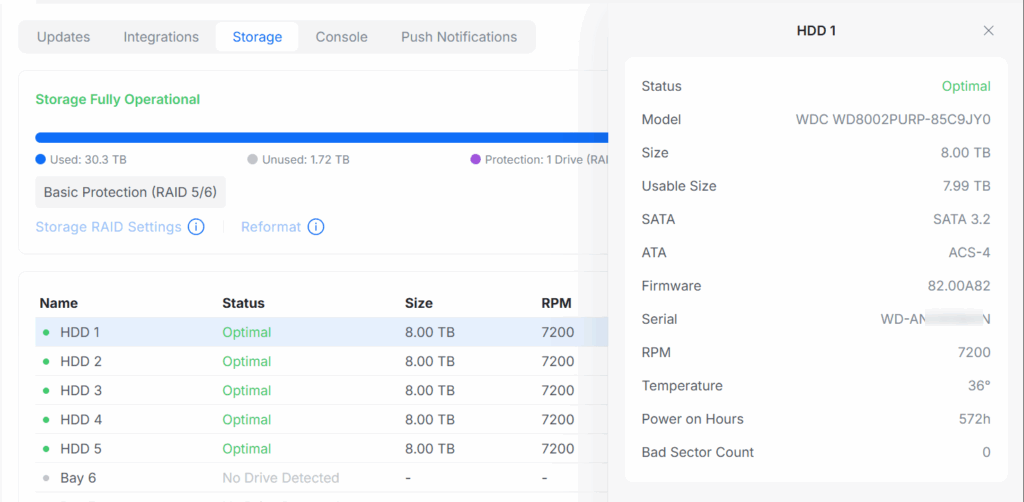
Task: Click the info icon beside Storage RAID Settings
Action: [196, 227]
